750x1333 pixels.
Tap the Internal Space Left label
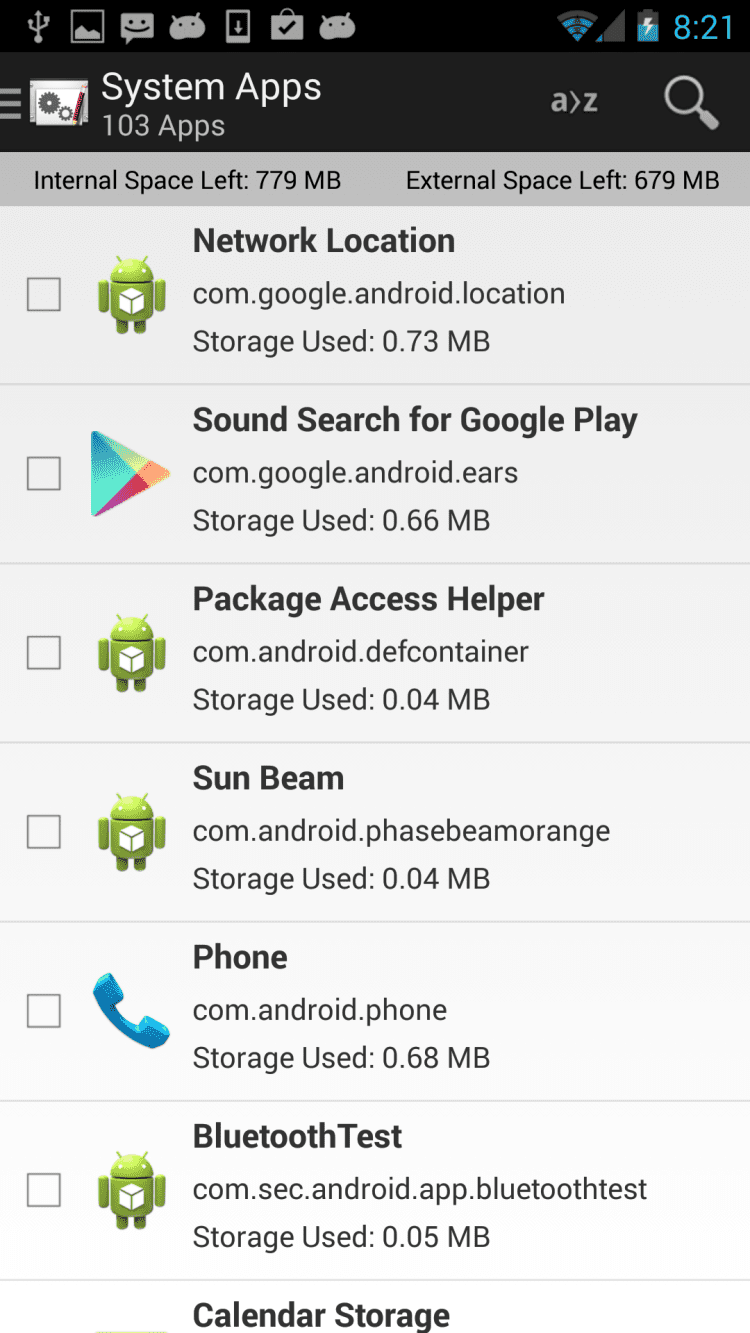coord(187,180)
